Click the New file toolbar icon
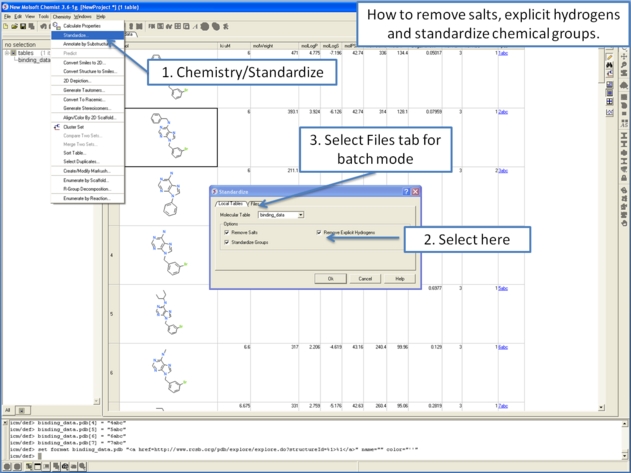Image resolution: width=631 pixels, height=473 pixels. click(x=5, y=26)
